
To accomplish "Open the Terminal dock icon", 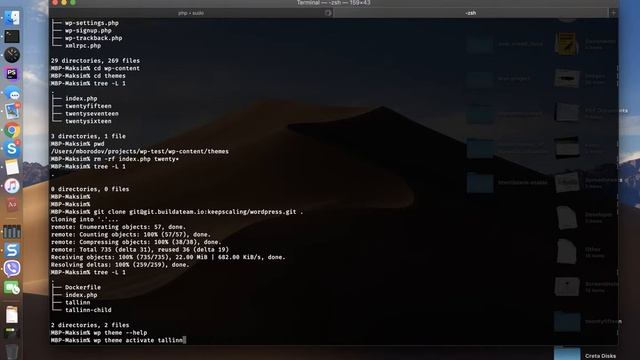I will pos(12,36).
